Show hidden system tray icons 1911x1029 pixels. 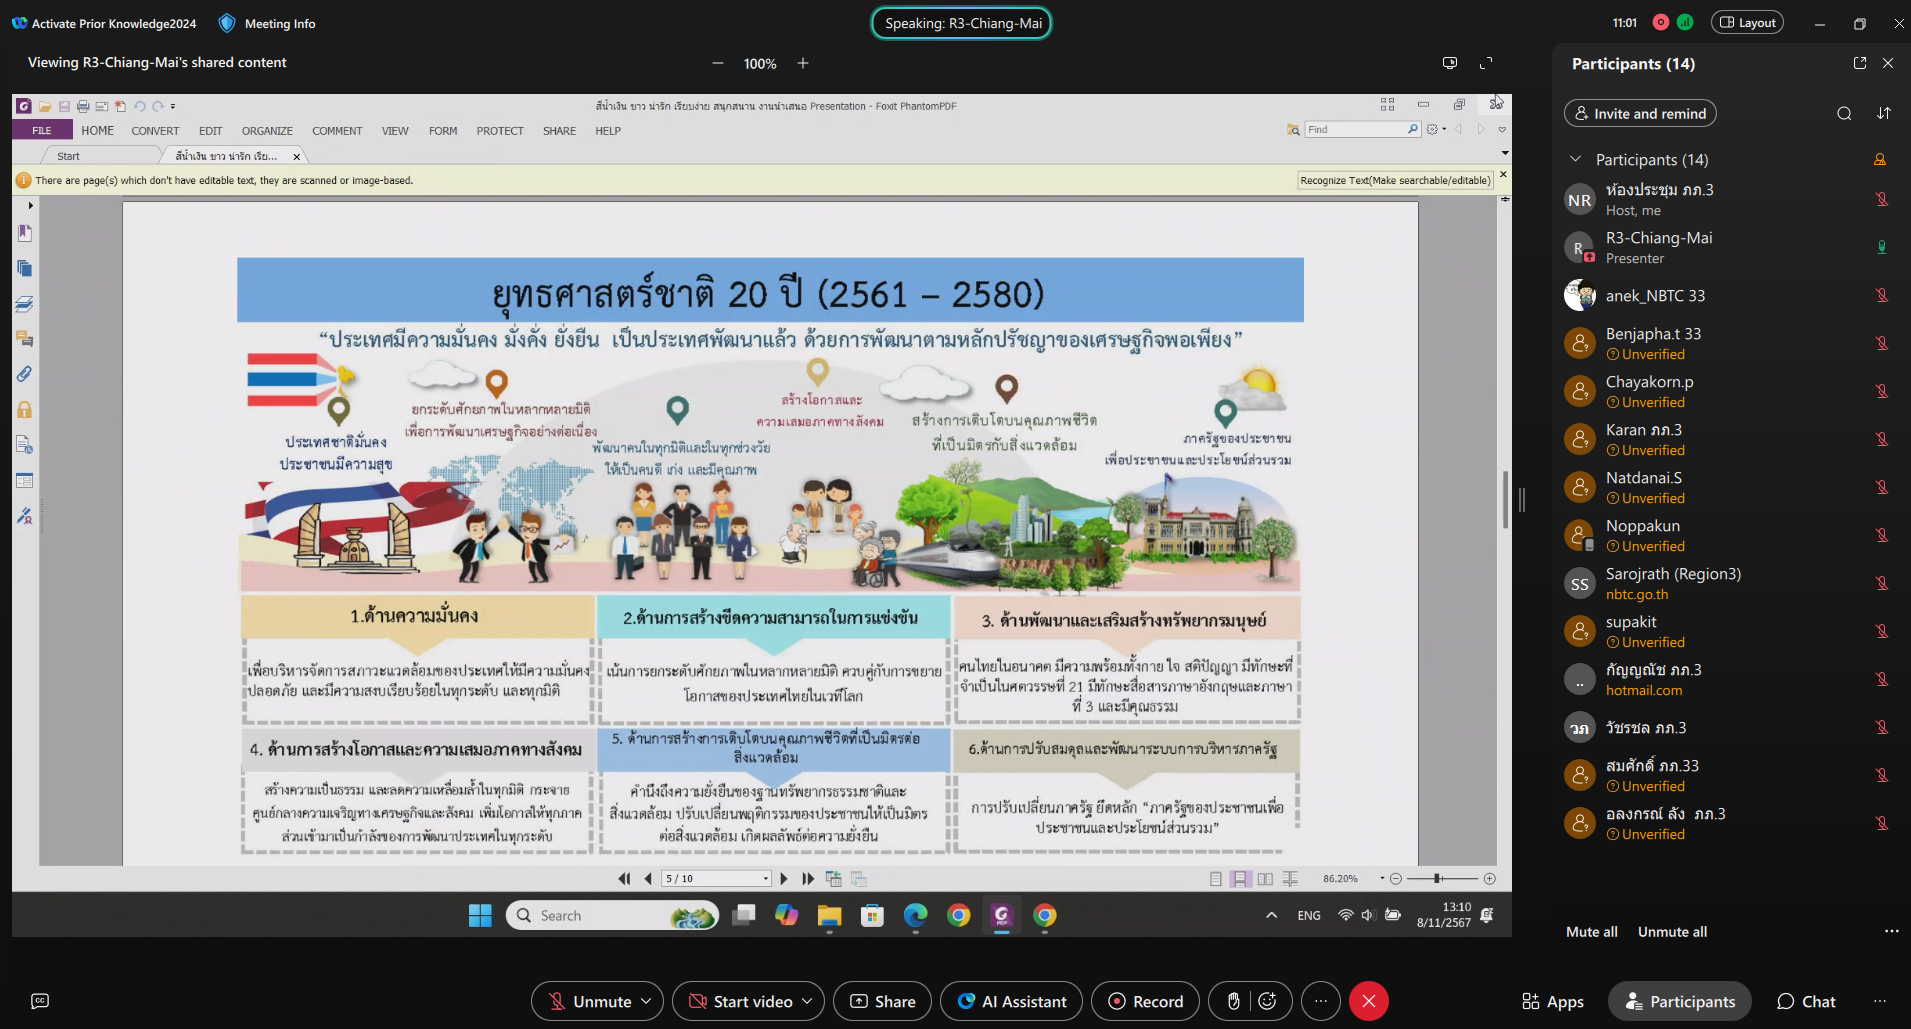point(1271,915)
